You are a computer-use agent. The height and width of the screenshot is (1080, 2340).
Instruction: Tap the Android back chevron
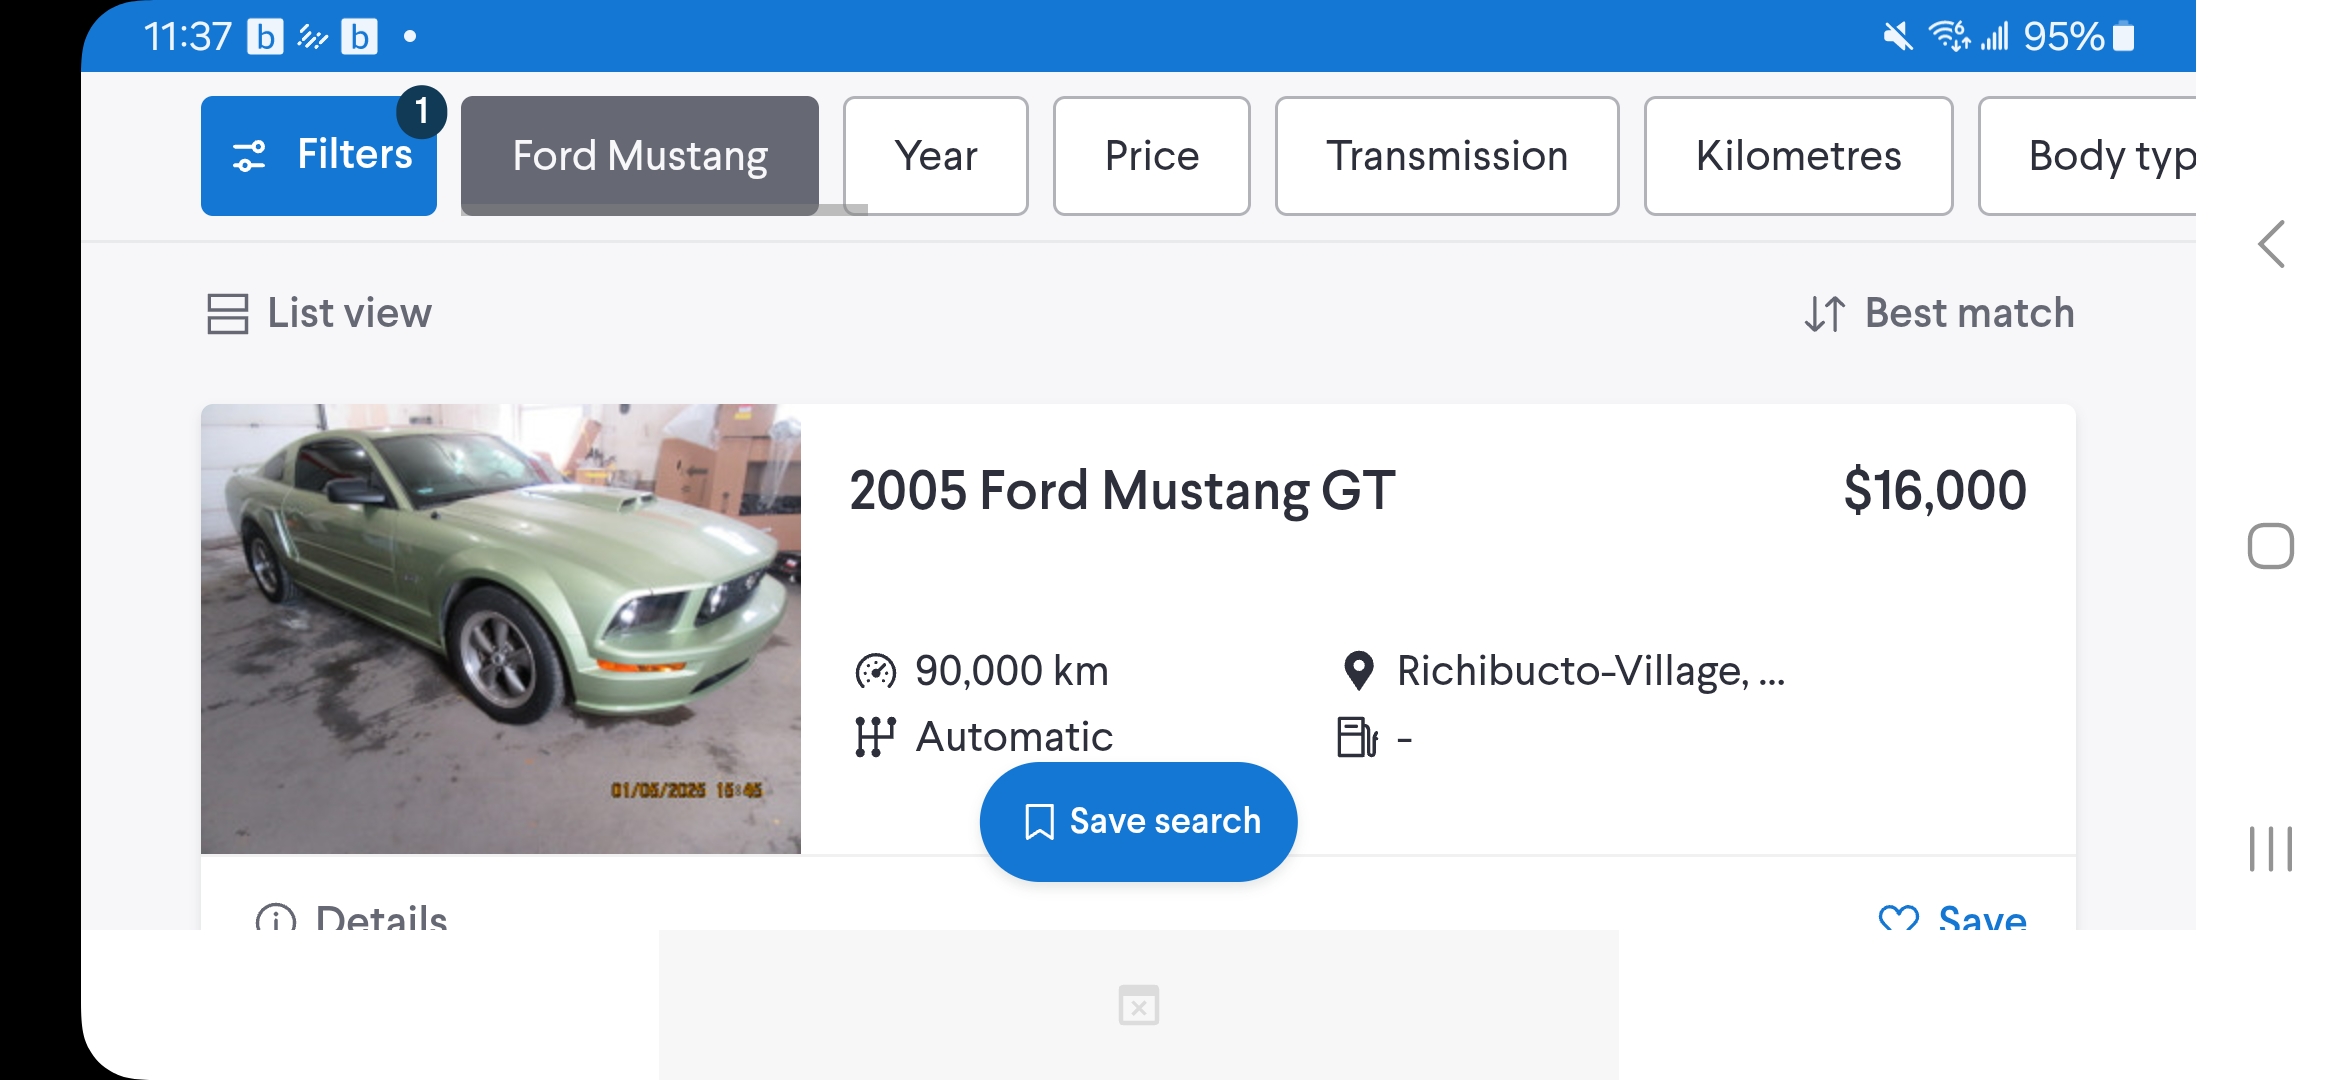(2271, 244)
